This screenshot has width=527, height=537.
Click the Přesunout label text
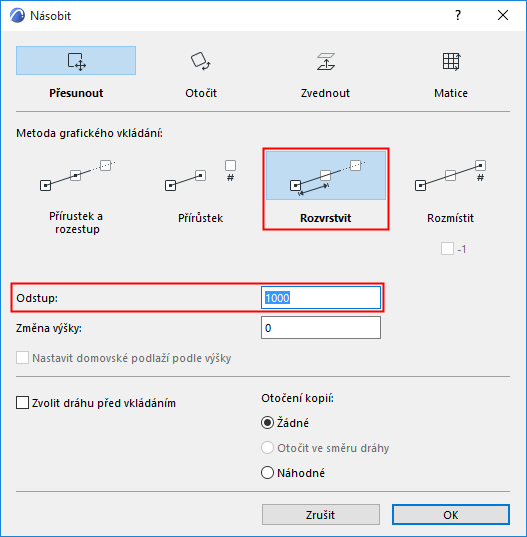pyautogui.click(x=76, y=93)
